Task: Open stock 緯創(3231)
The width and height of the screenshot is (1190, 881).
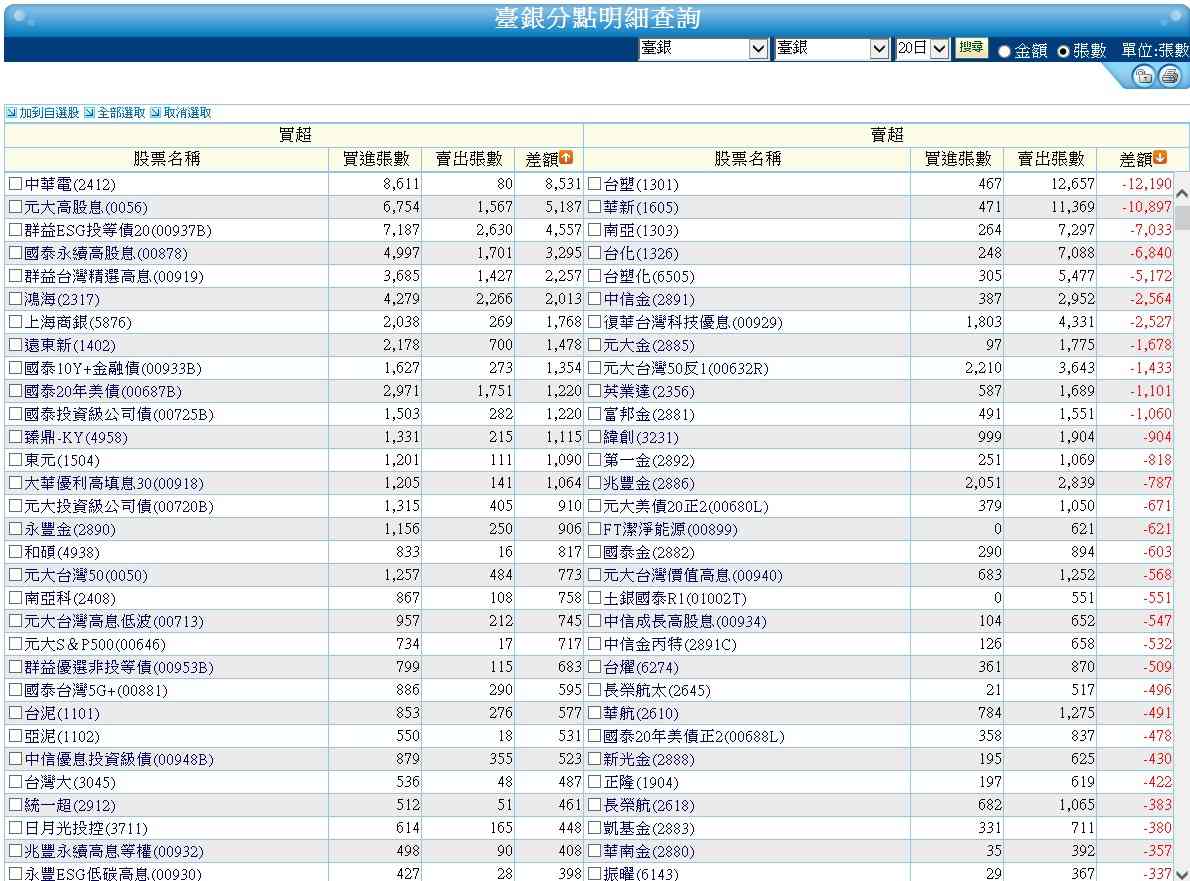Action: tap(641, 437)
